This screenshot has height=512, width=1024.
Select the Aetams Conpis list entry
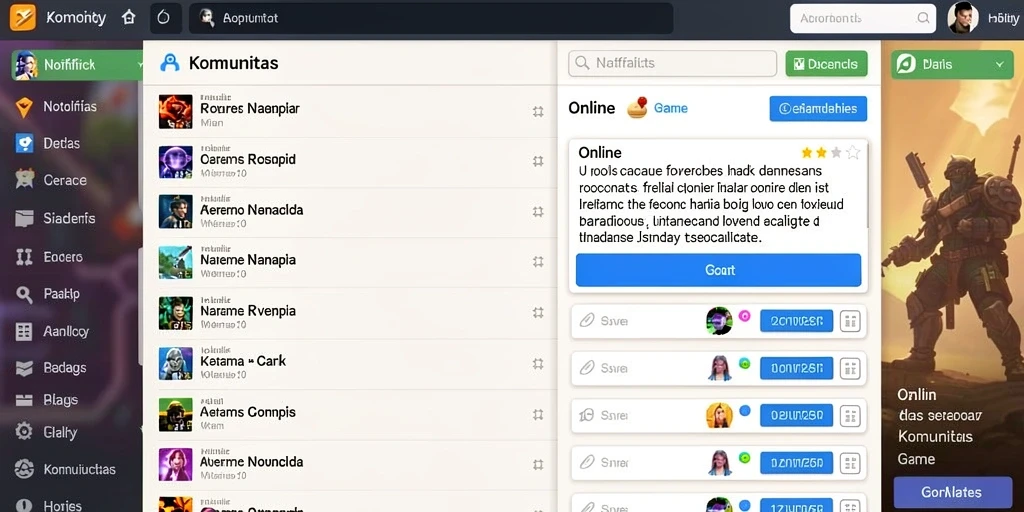click(349, 413)
